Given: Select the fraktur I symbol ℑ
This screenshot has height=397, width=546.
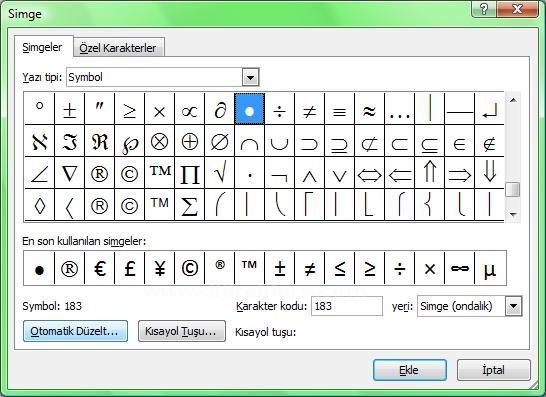Looking at the screenshot, I should 70,141.
